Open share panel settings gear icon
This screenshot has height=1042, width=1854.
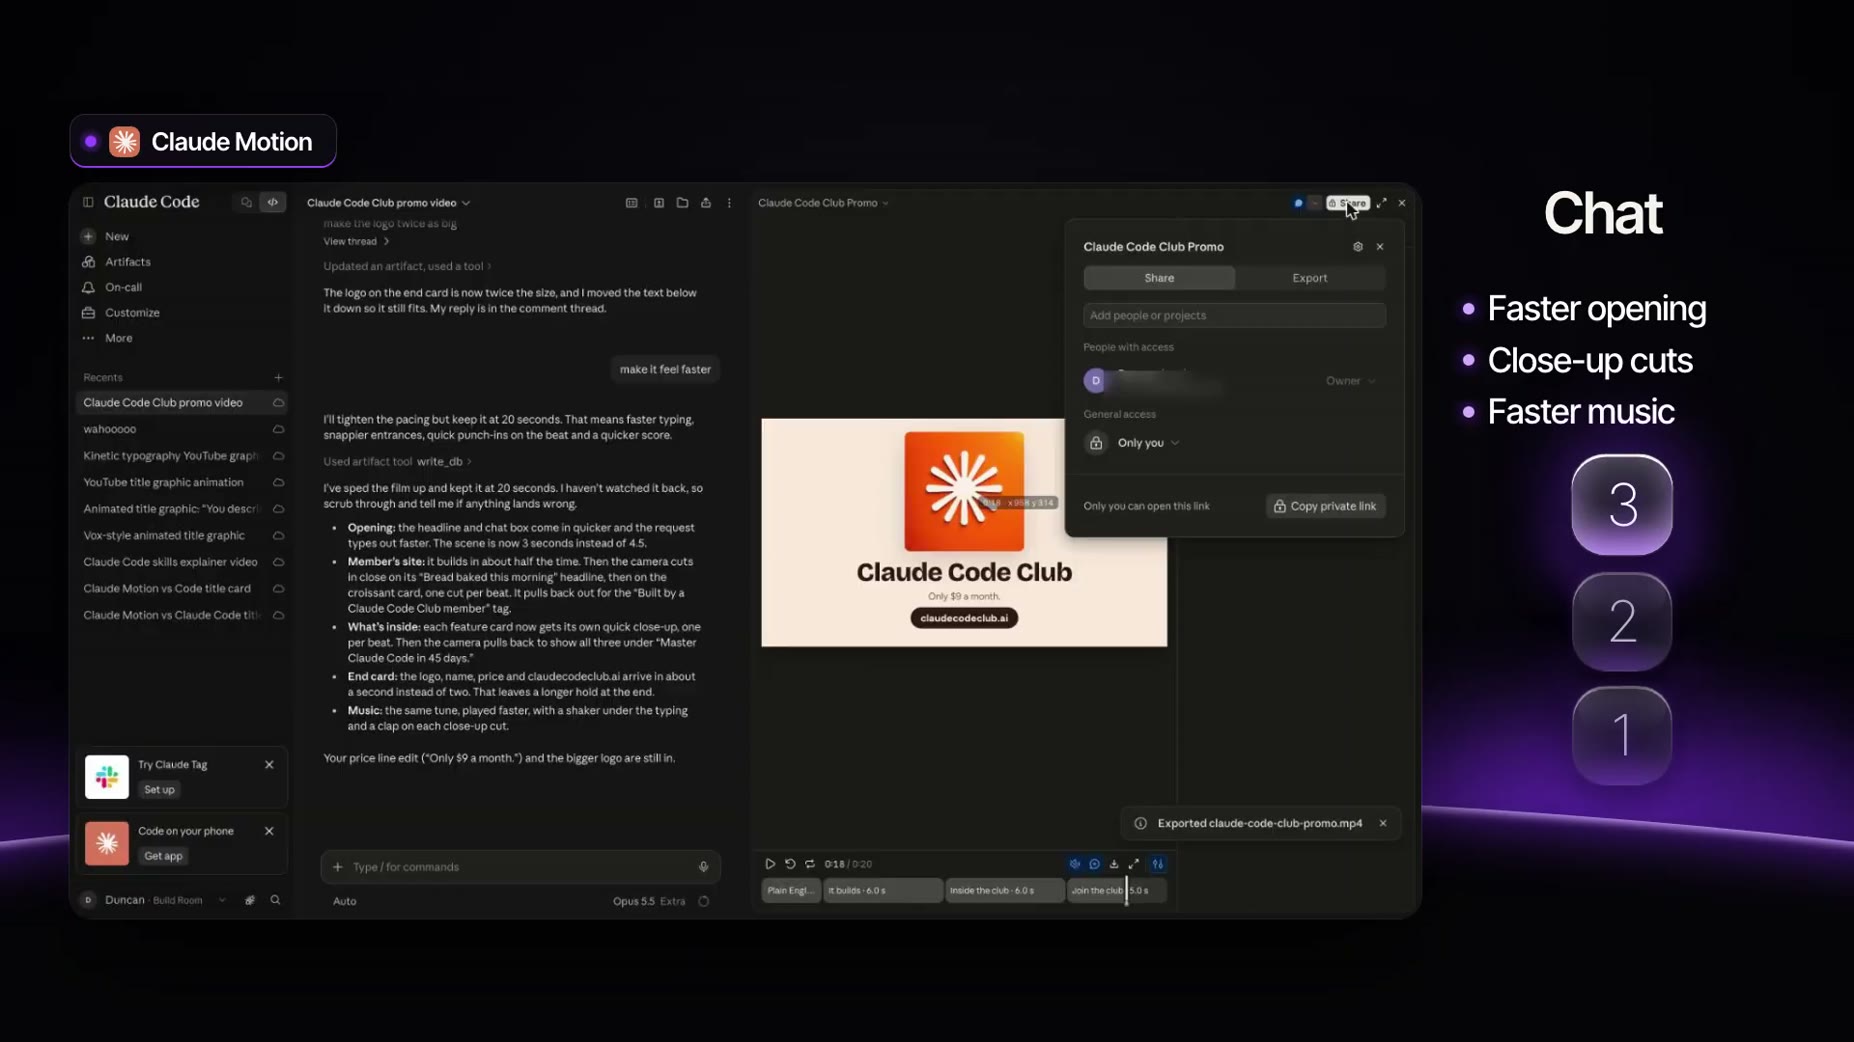(x=1357, y=247)
